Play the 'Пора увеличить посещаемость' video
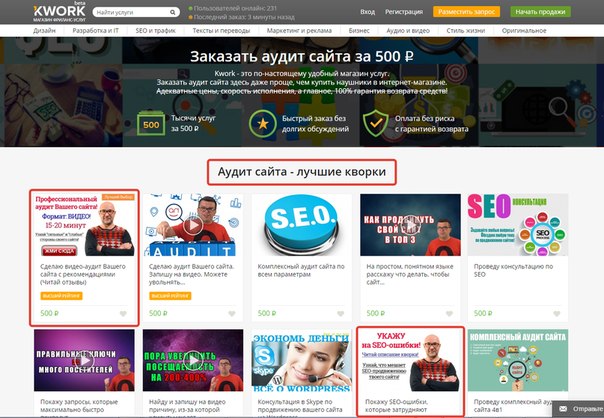Viewport: 604px width, 418px height. [x=193, y=360]
